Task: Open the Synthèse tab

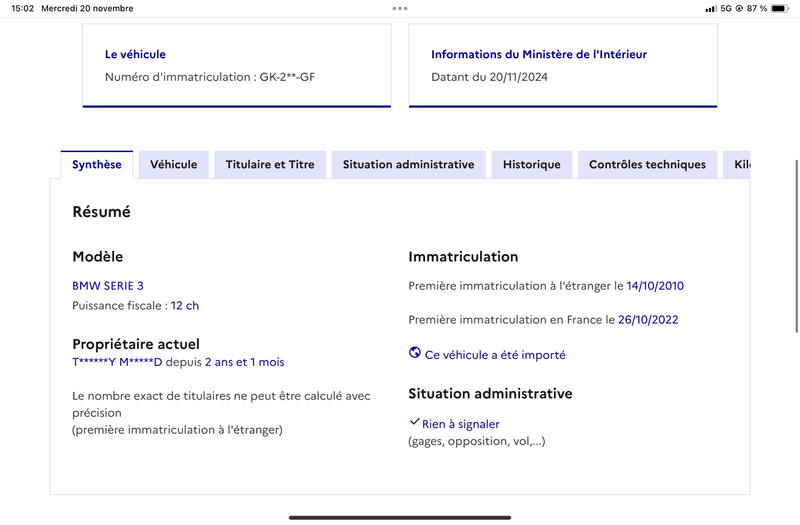Action: pos(97,164)
